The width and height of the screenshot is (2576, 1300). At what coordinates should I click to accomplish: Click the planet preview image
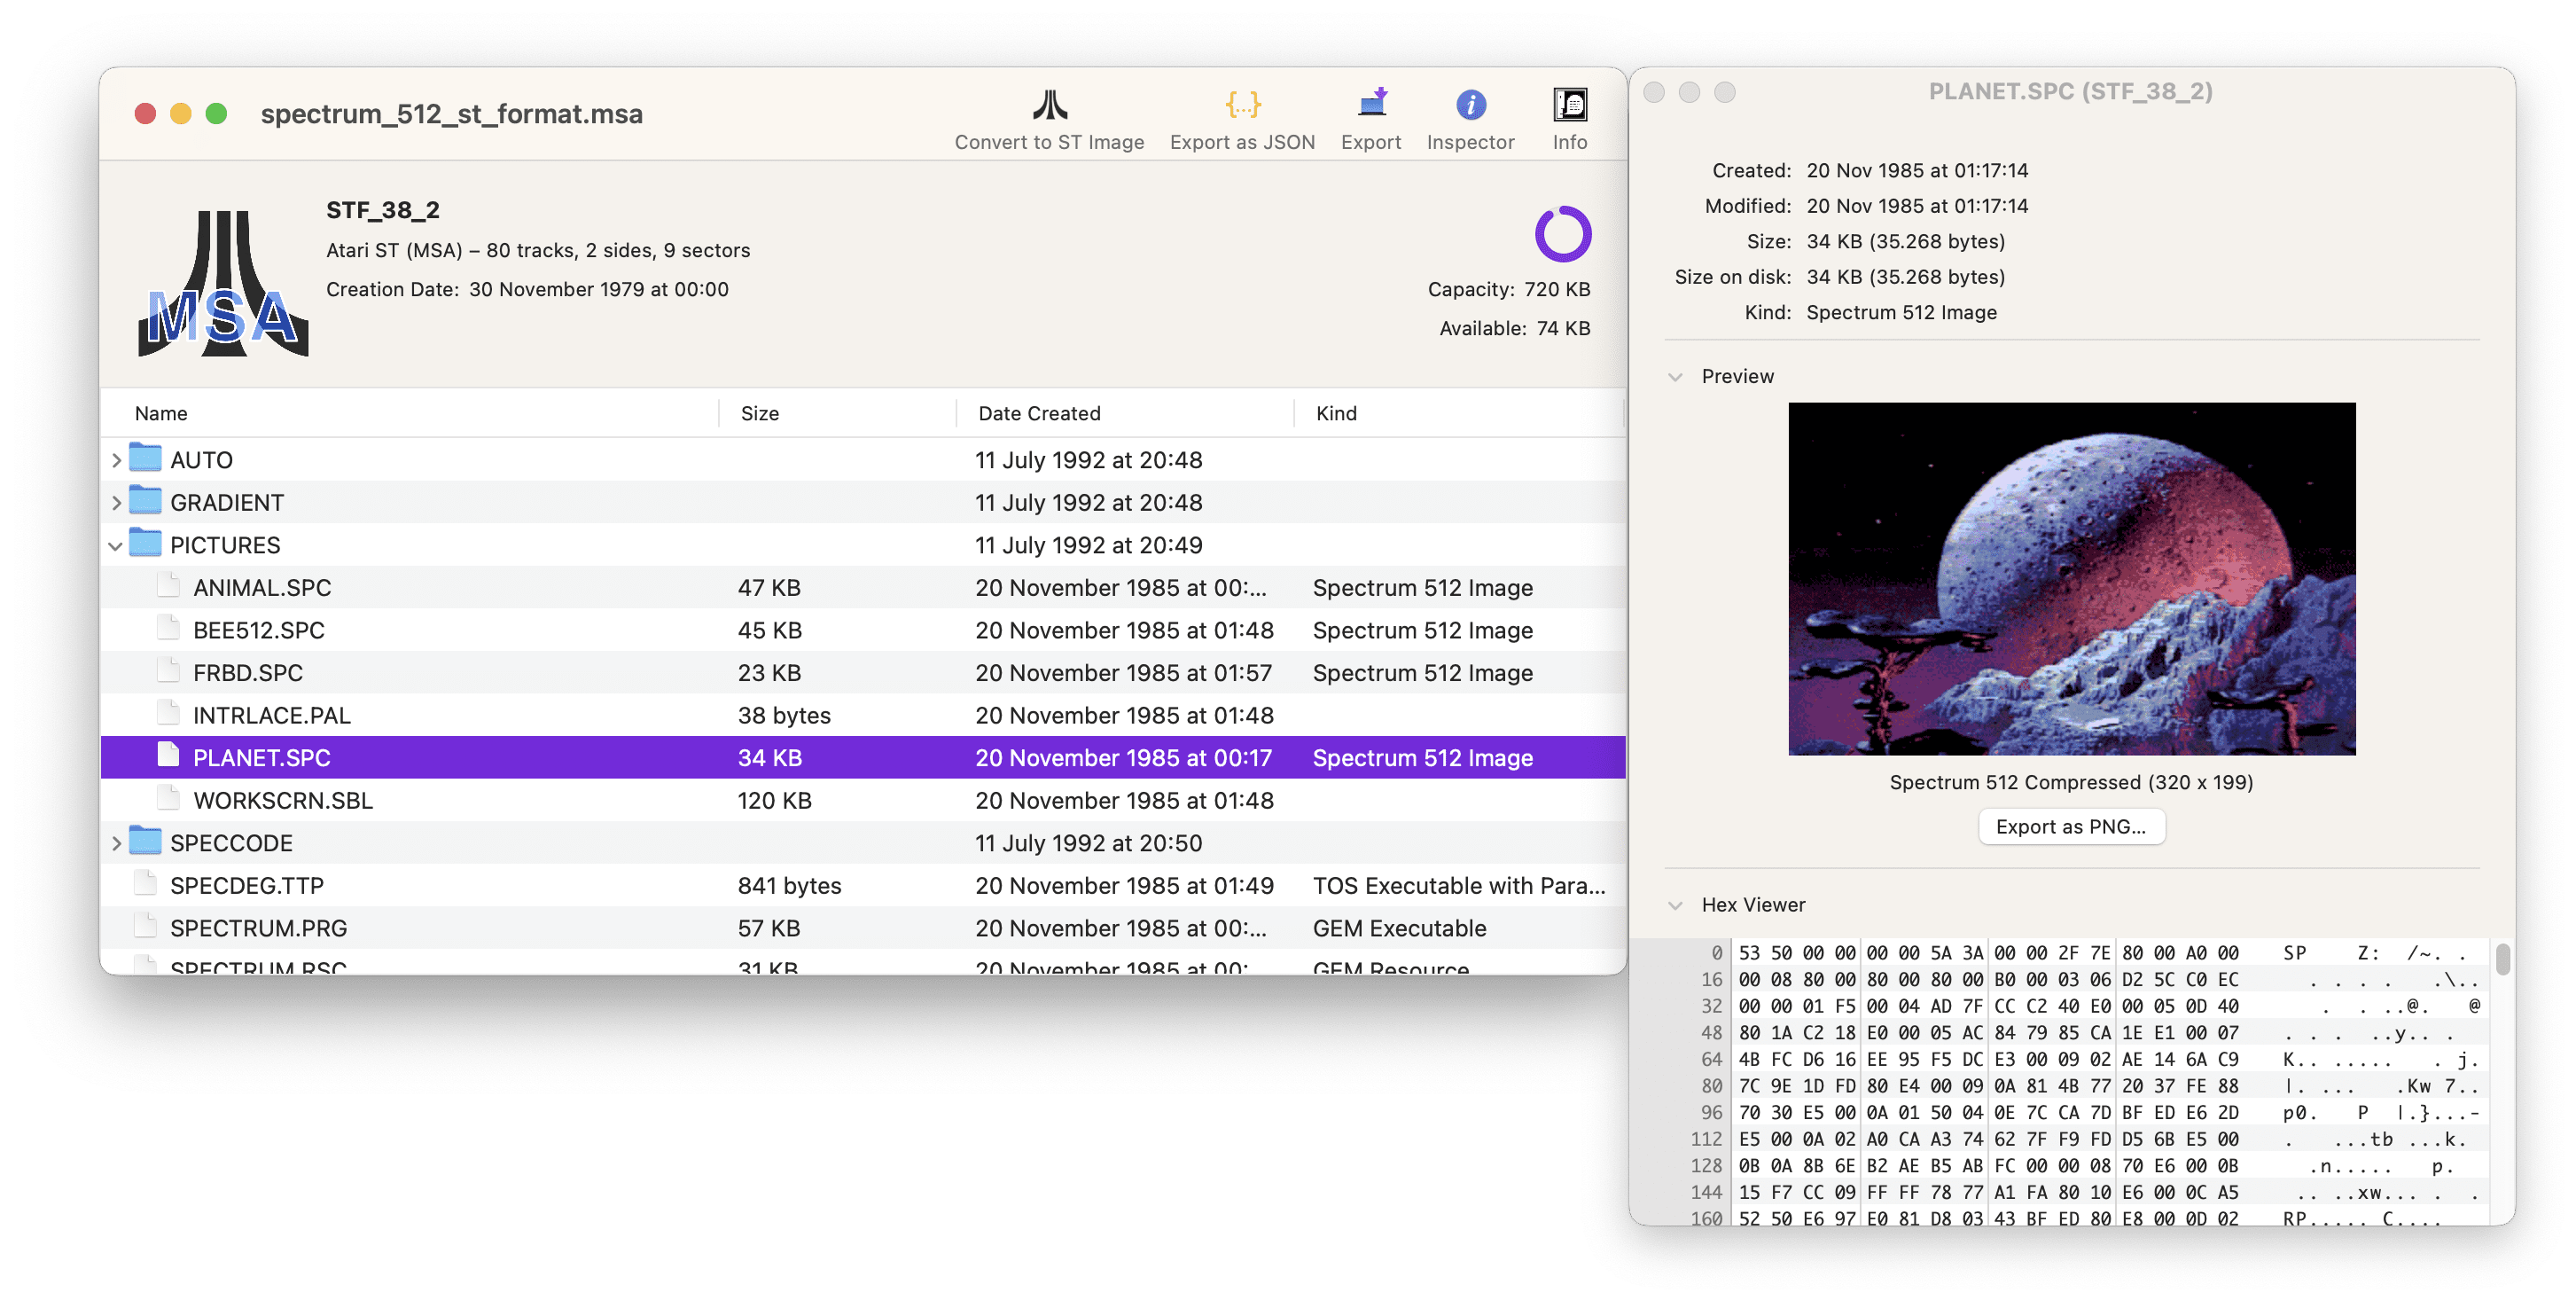coord(2071,579)
